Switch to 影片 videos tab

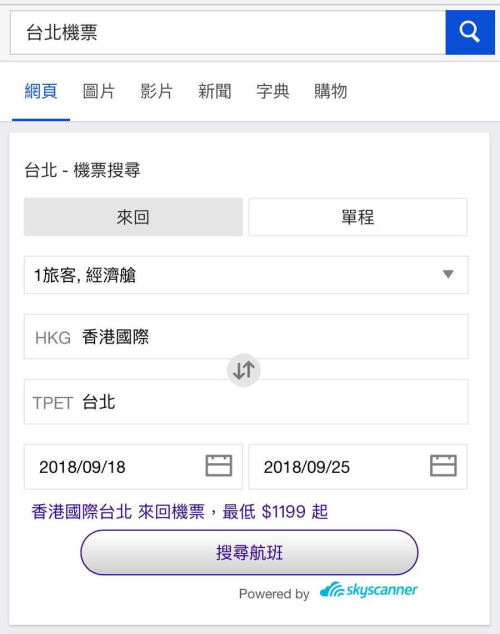(x=156, y=91)
